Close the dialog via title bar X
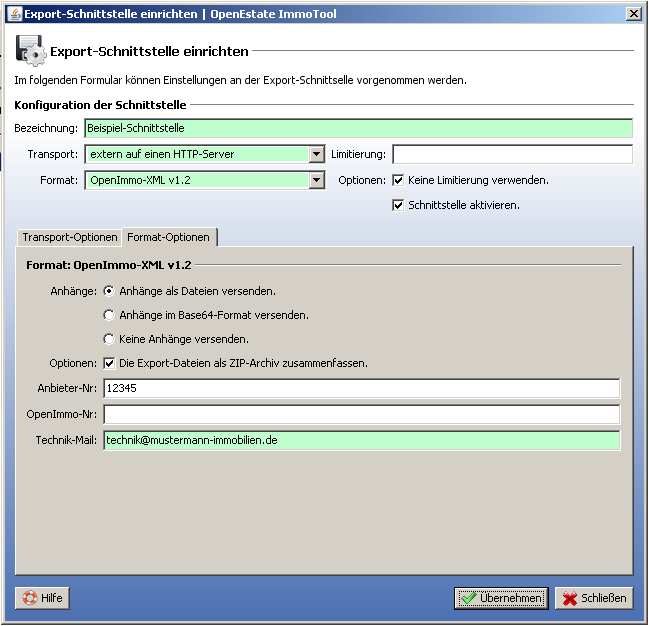This screenshot has width=648, height=626. pos(633,13)
